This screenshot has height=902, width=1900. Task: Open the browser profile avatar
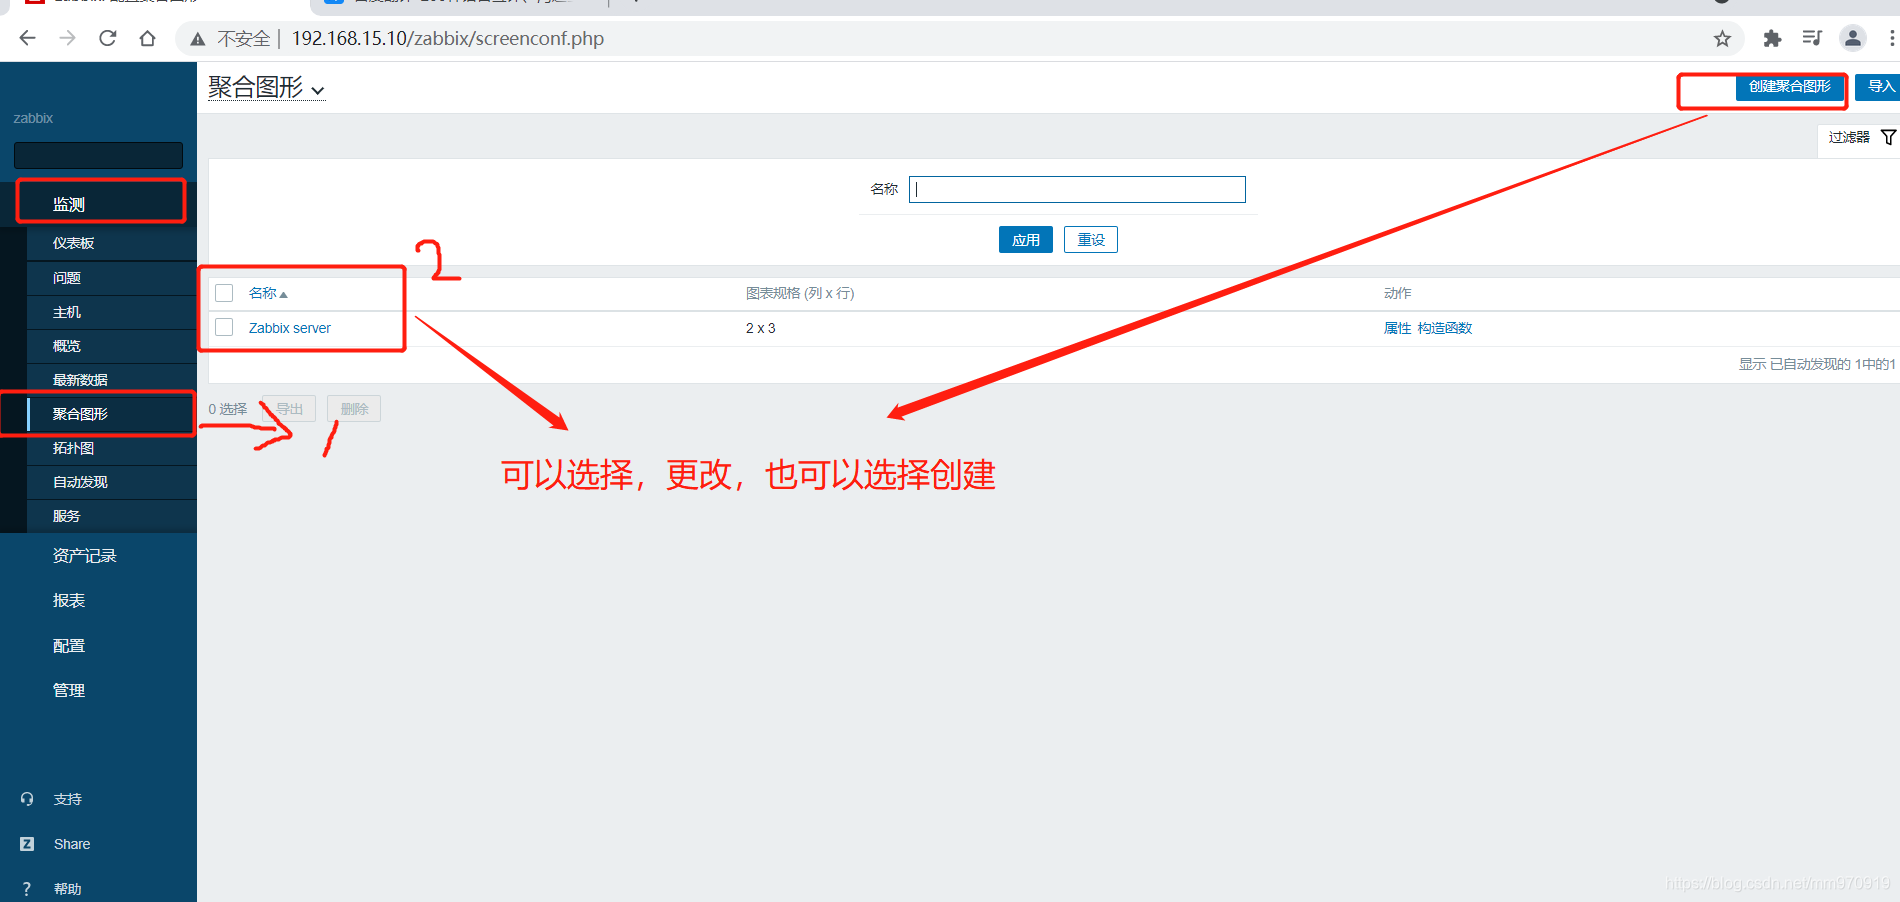(1853, 38)
